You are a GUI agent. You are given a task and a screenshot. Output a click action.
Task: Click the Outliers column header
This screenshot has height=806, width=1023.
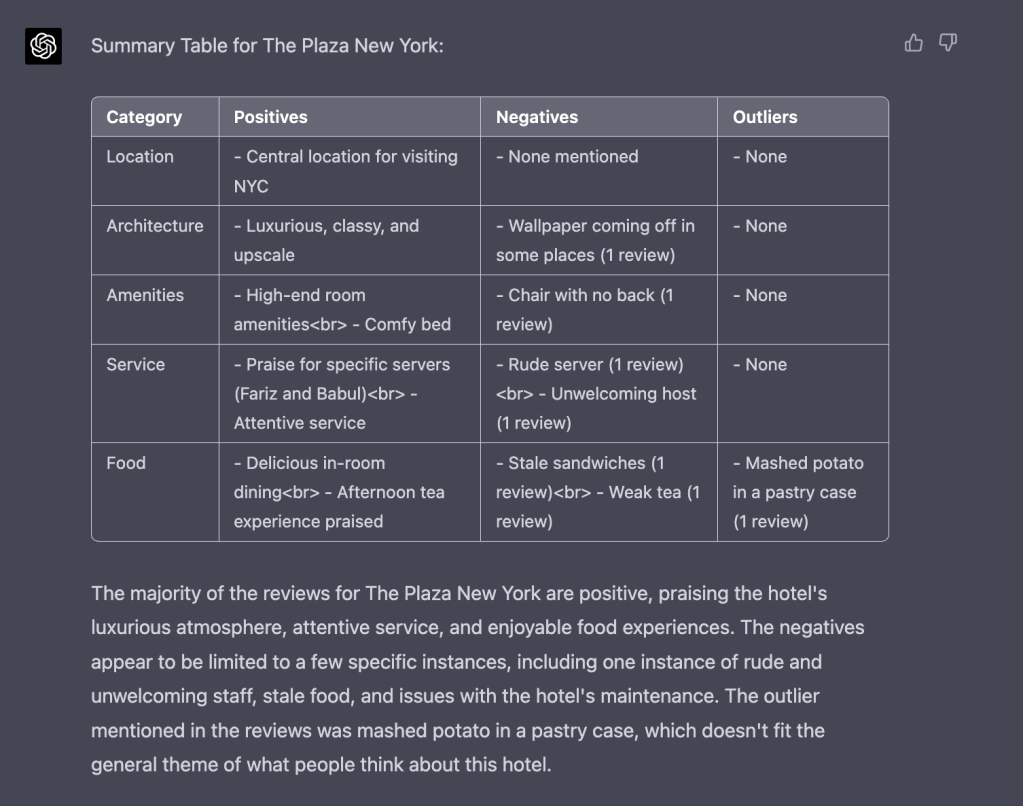click(765, 117)
